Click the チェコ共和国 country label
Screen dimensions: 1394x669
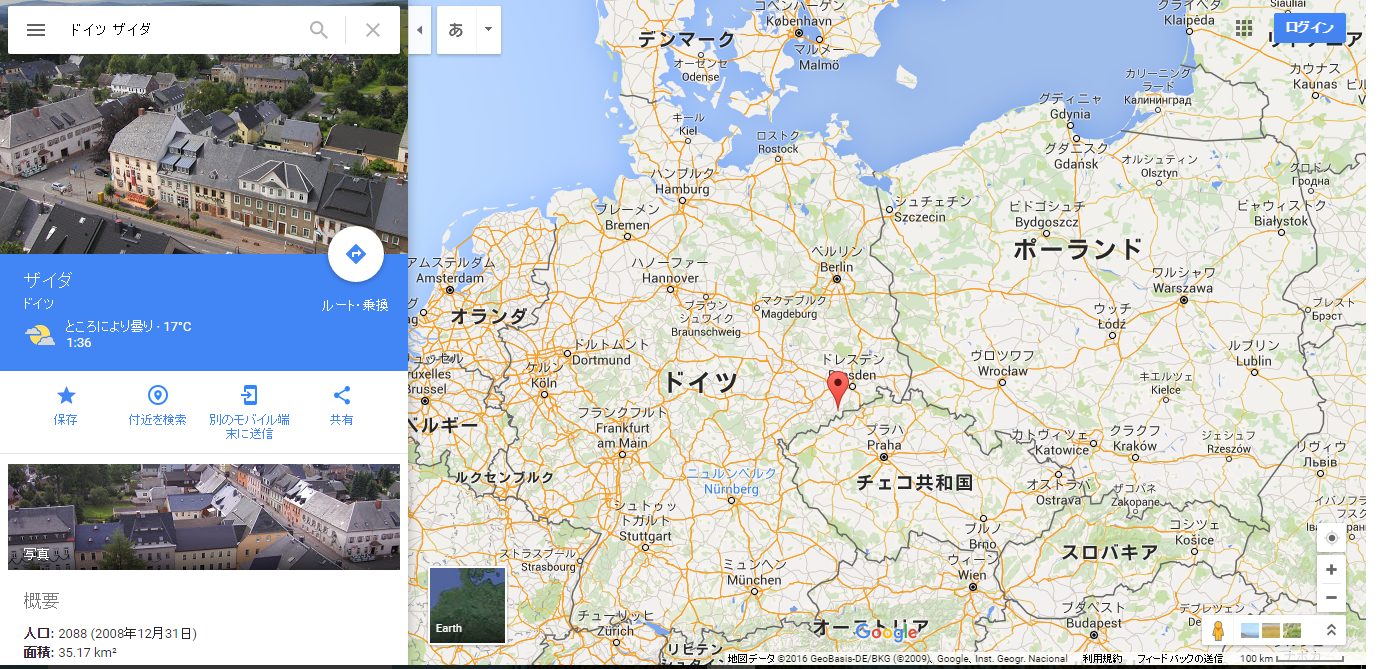tap(914, 482)
